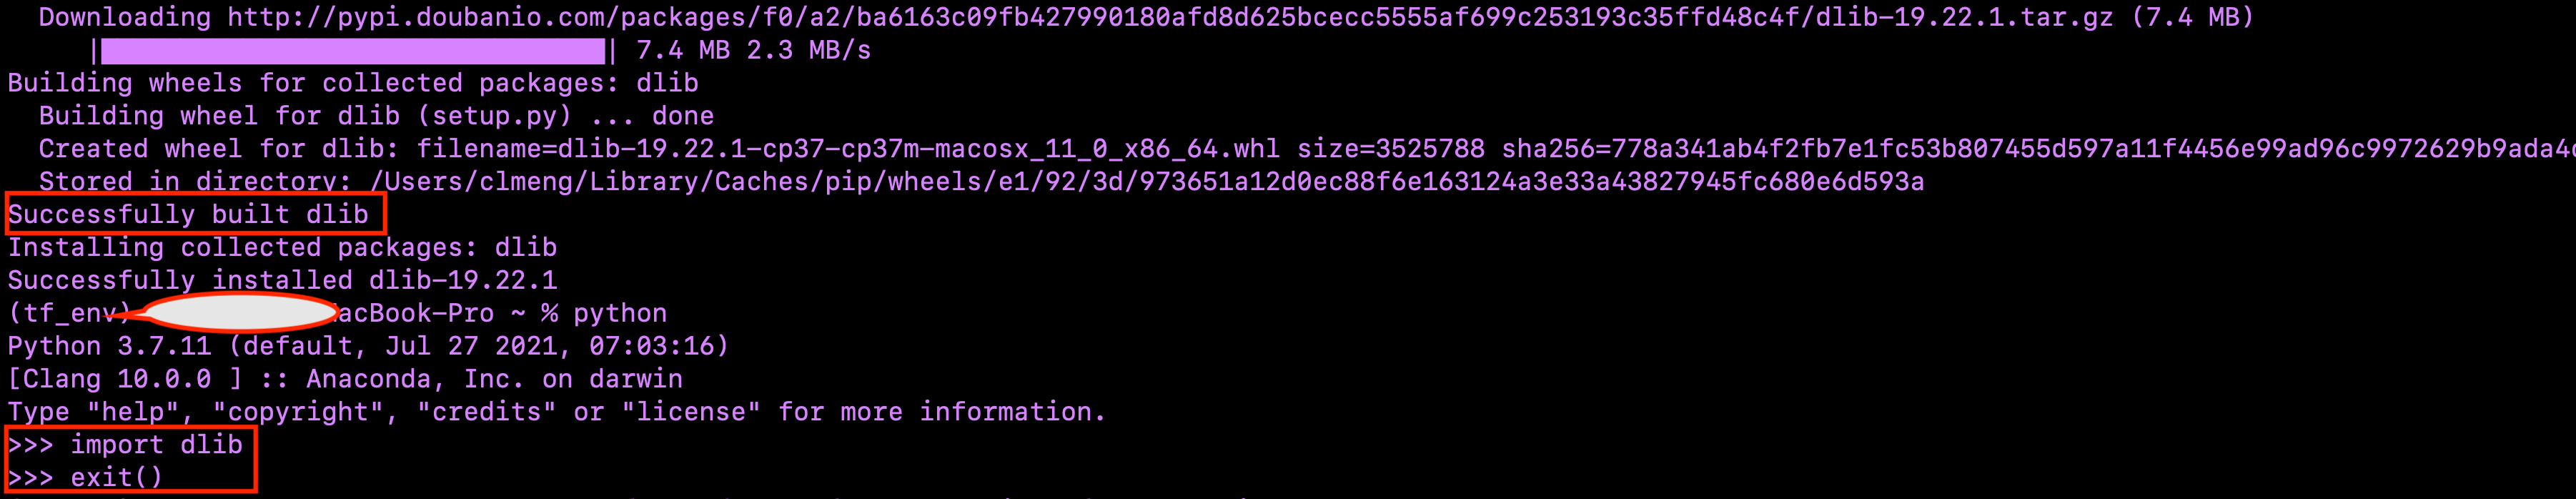Click the word "license" in help line
This screenshot has height=499, width=2576.
pos(690,412)
